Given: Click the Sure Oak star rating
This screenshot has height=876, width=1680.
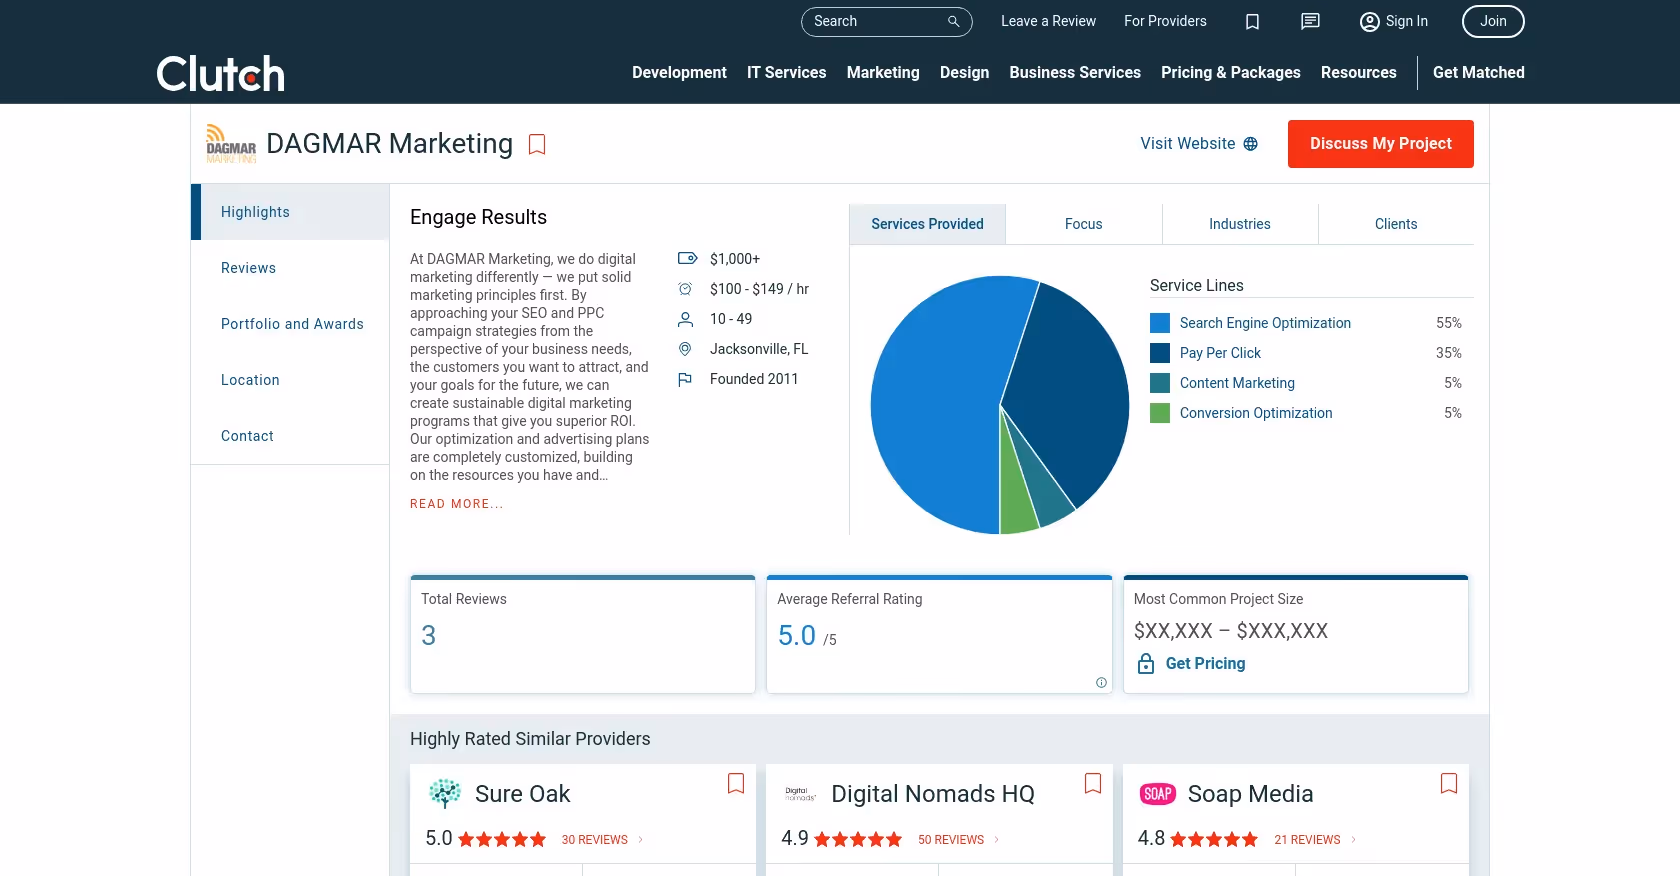Looking at the screenshot, I should click(x=502, y=840).
